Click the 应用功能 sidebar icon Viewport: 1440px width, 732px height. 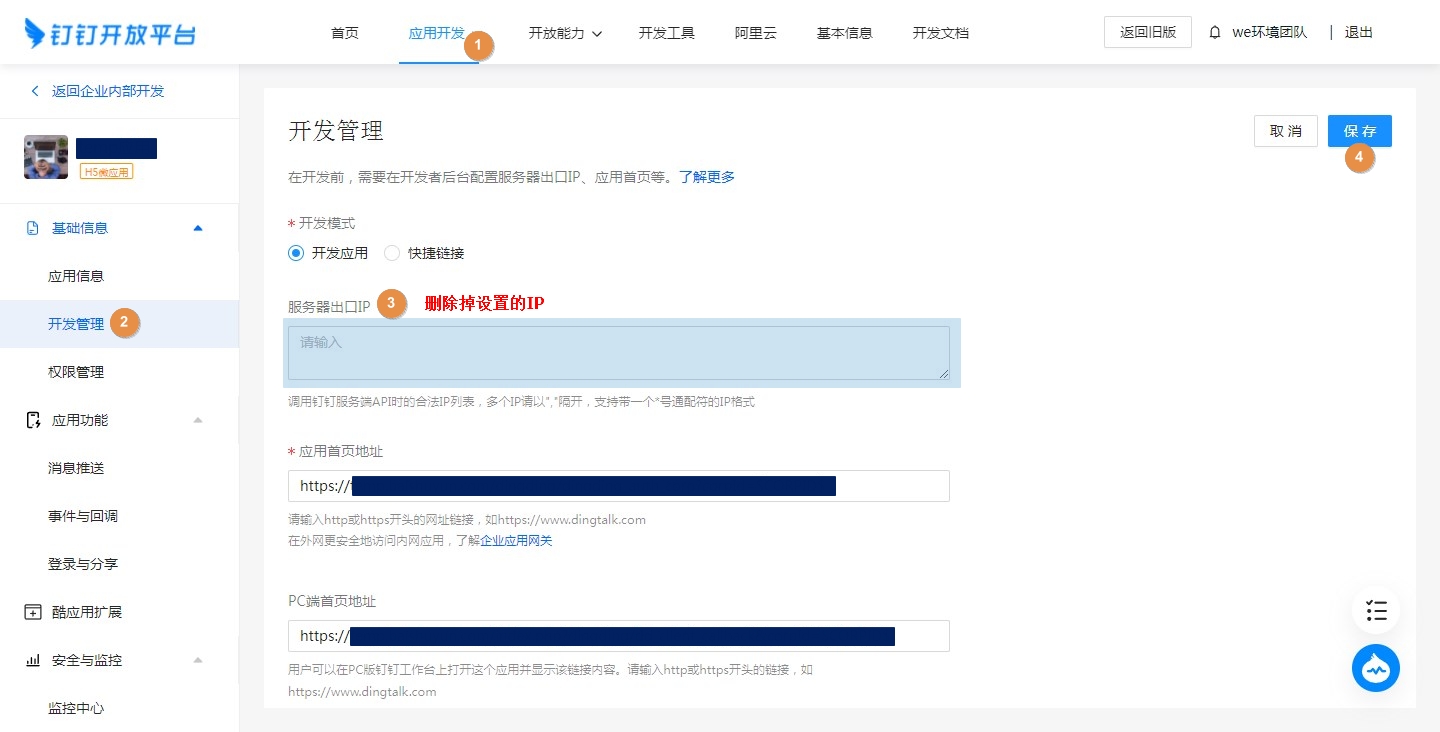pyautogui.click(x=33, y=420)
